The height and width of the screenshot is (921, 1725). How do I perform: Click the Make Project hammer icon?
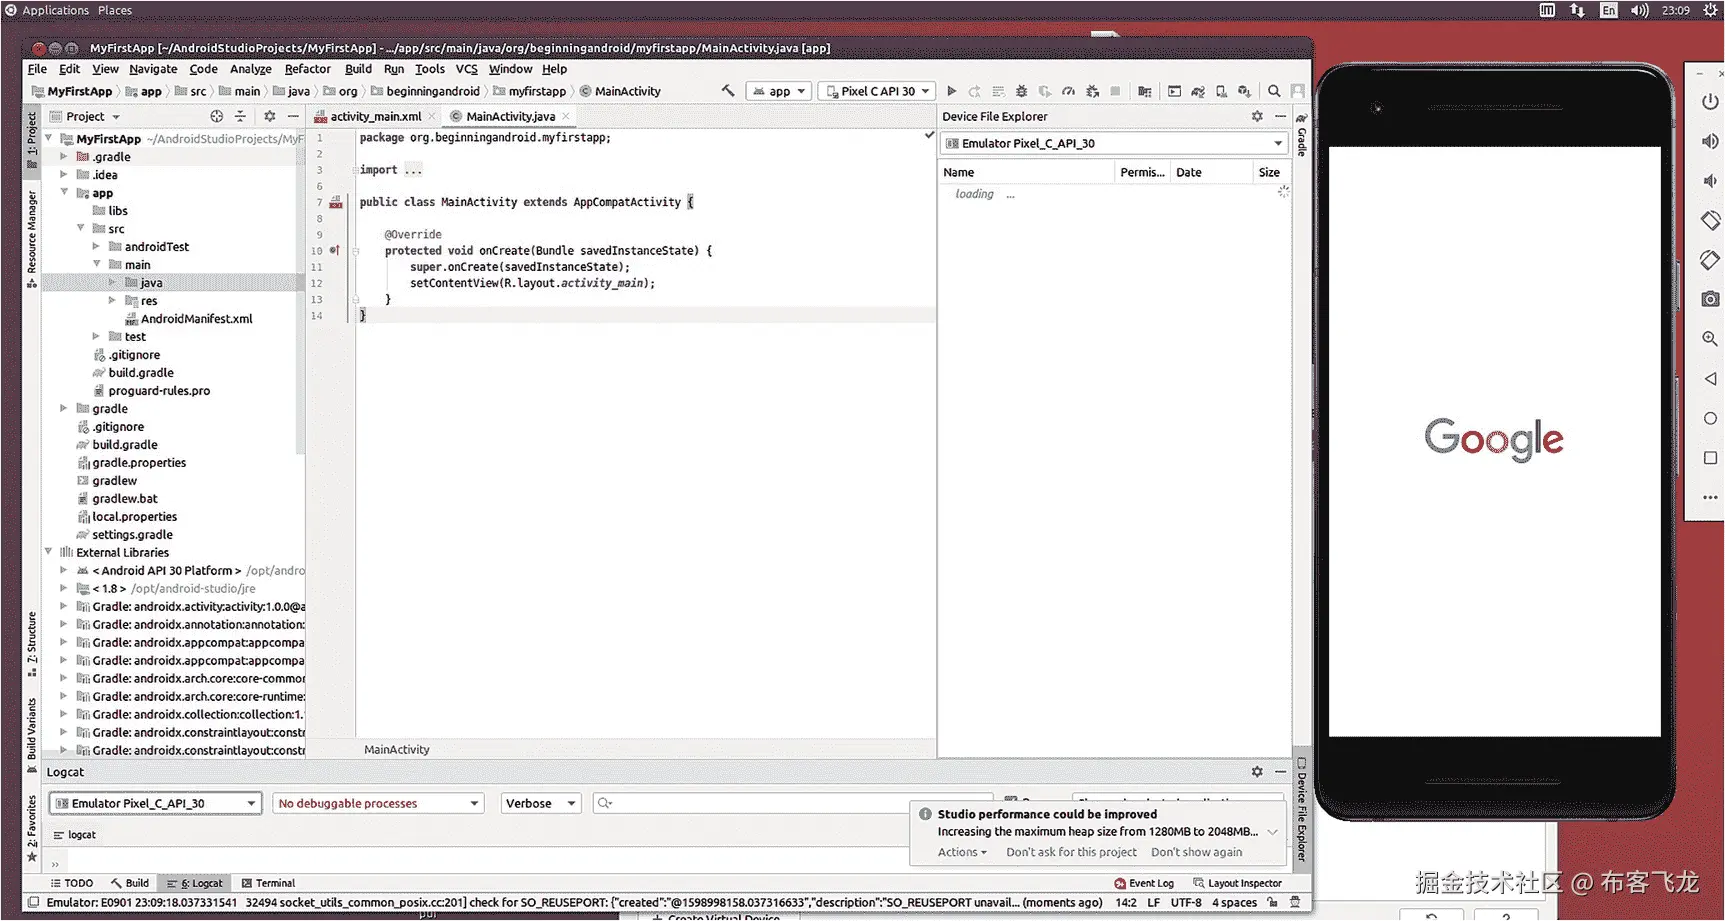(x=728, y=91)
